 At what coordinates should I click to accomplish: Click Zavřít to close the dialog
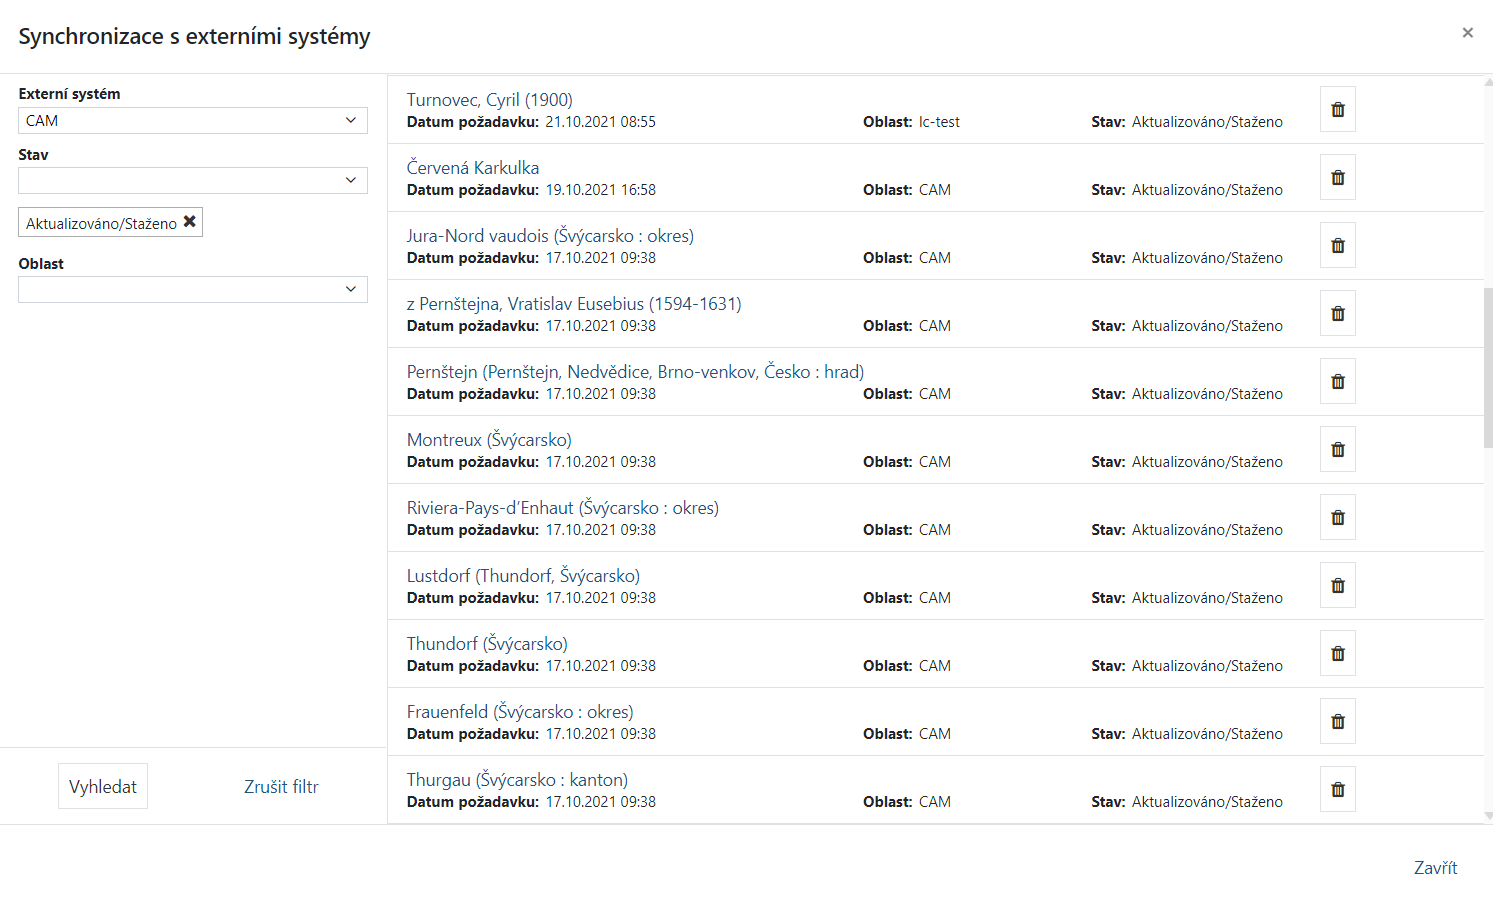pyautogui.click(x=1435, y=868)
